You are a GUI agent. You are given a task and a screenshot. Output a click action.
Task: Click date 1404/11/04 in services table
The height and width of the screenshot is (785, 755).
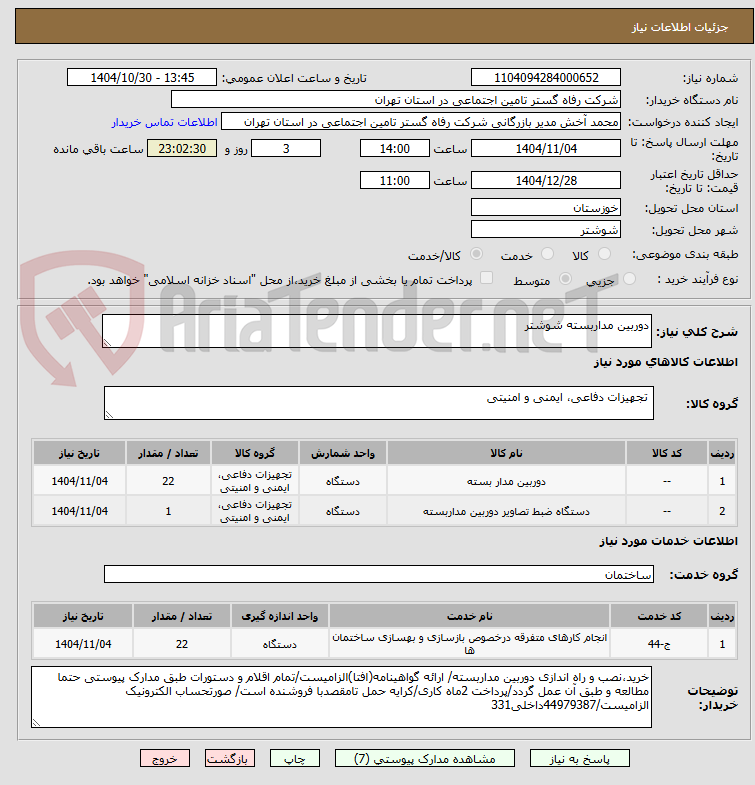(x=83, y=644)
